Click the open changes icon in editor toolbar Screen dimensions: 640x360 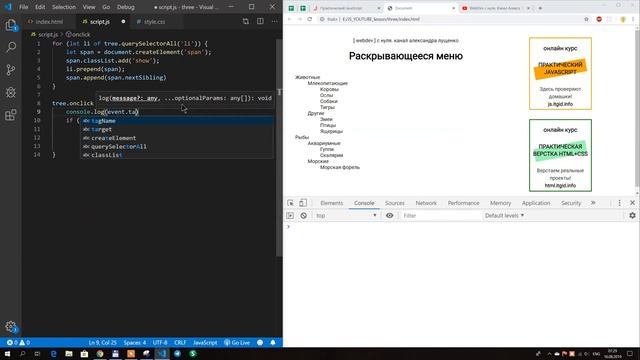[246, 21]
